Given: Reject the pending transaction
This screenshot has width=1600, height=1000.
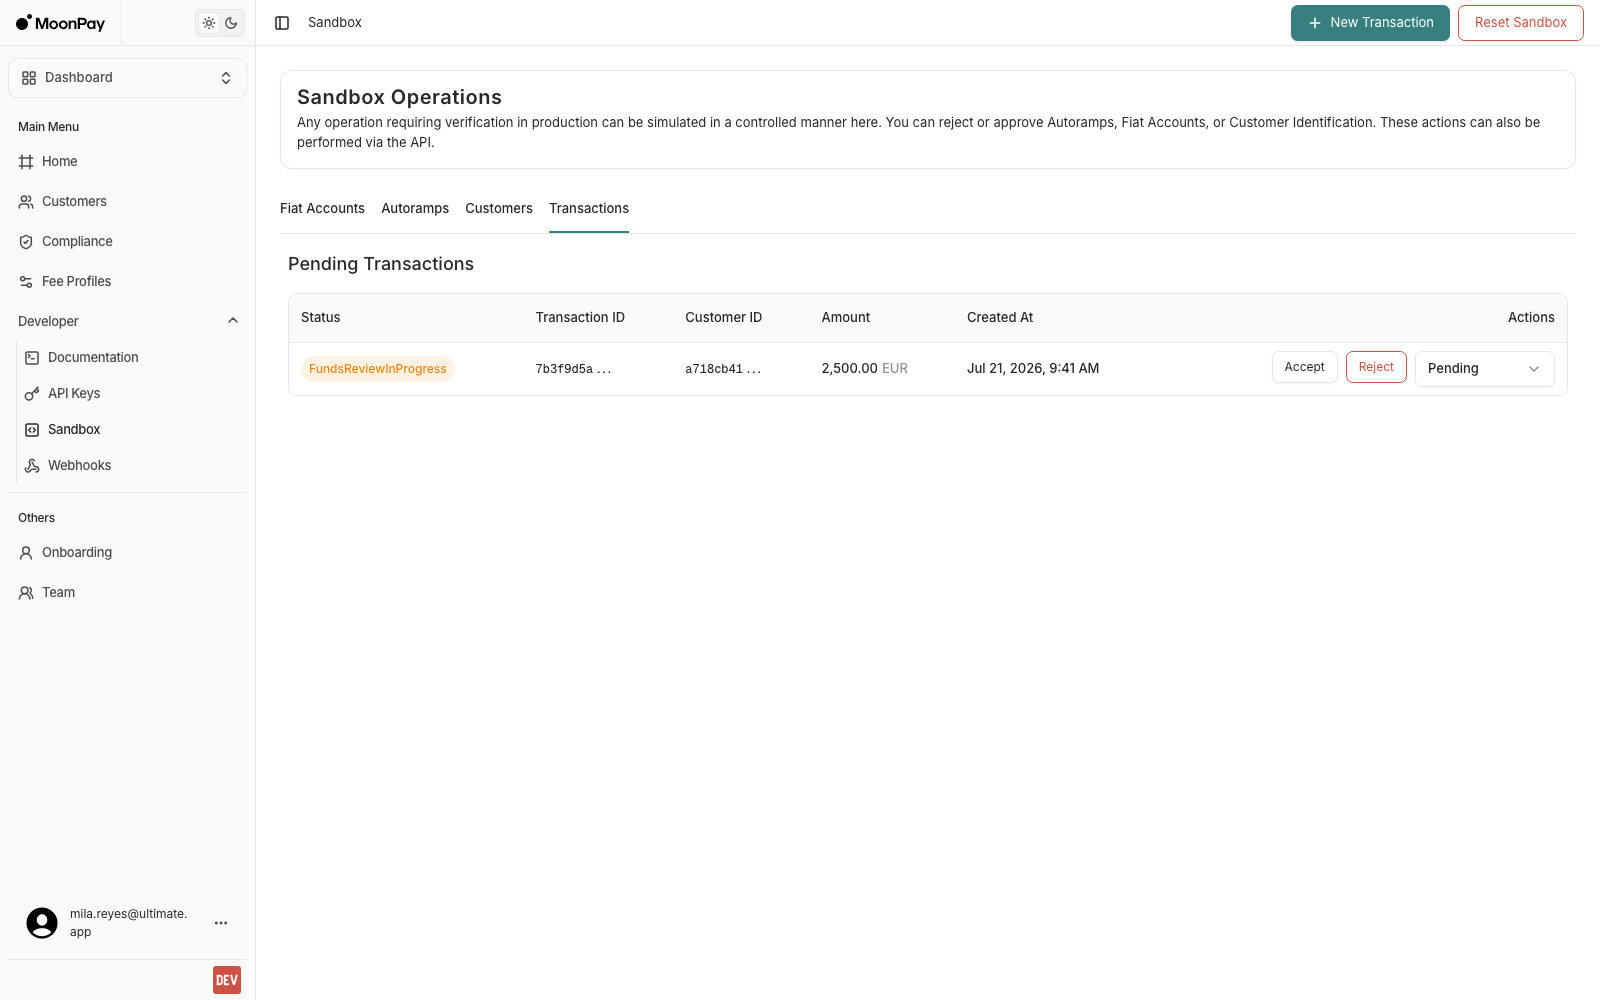Looking at the screenshot, I should tap(1376, 367).
